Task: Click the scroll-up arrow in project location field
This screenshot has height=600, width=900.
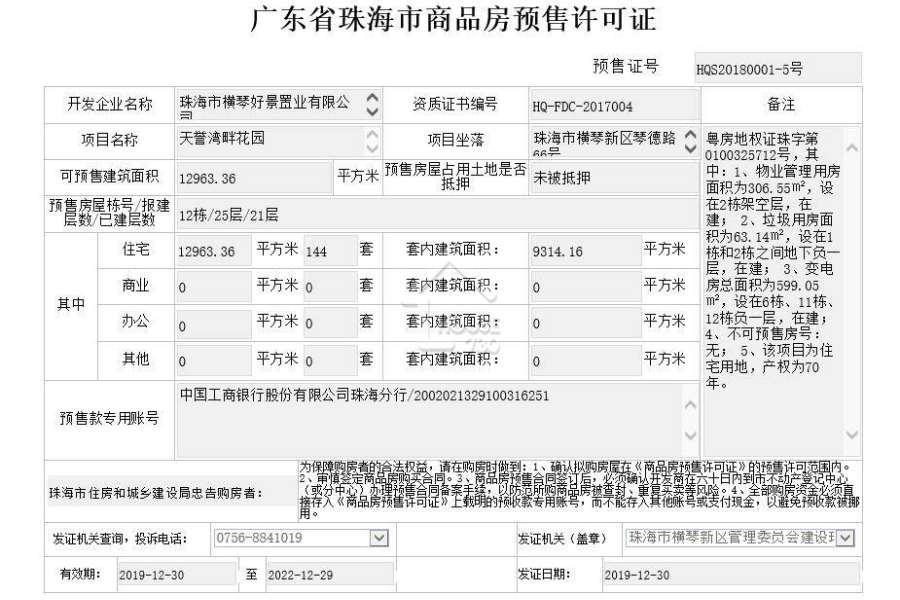Action: click(690, 134)
